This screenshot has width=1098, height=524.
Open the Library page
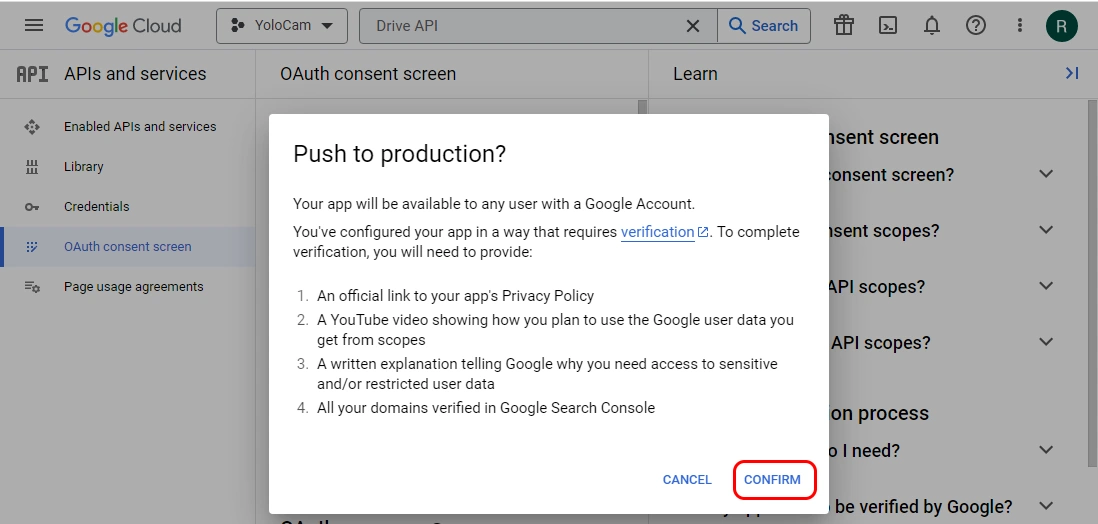[83, 167]
